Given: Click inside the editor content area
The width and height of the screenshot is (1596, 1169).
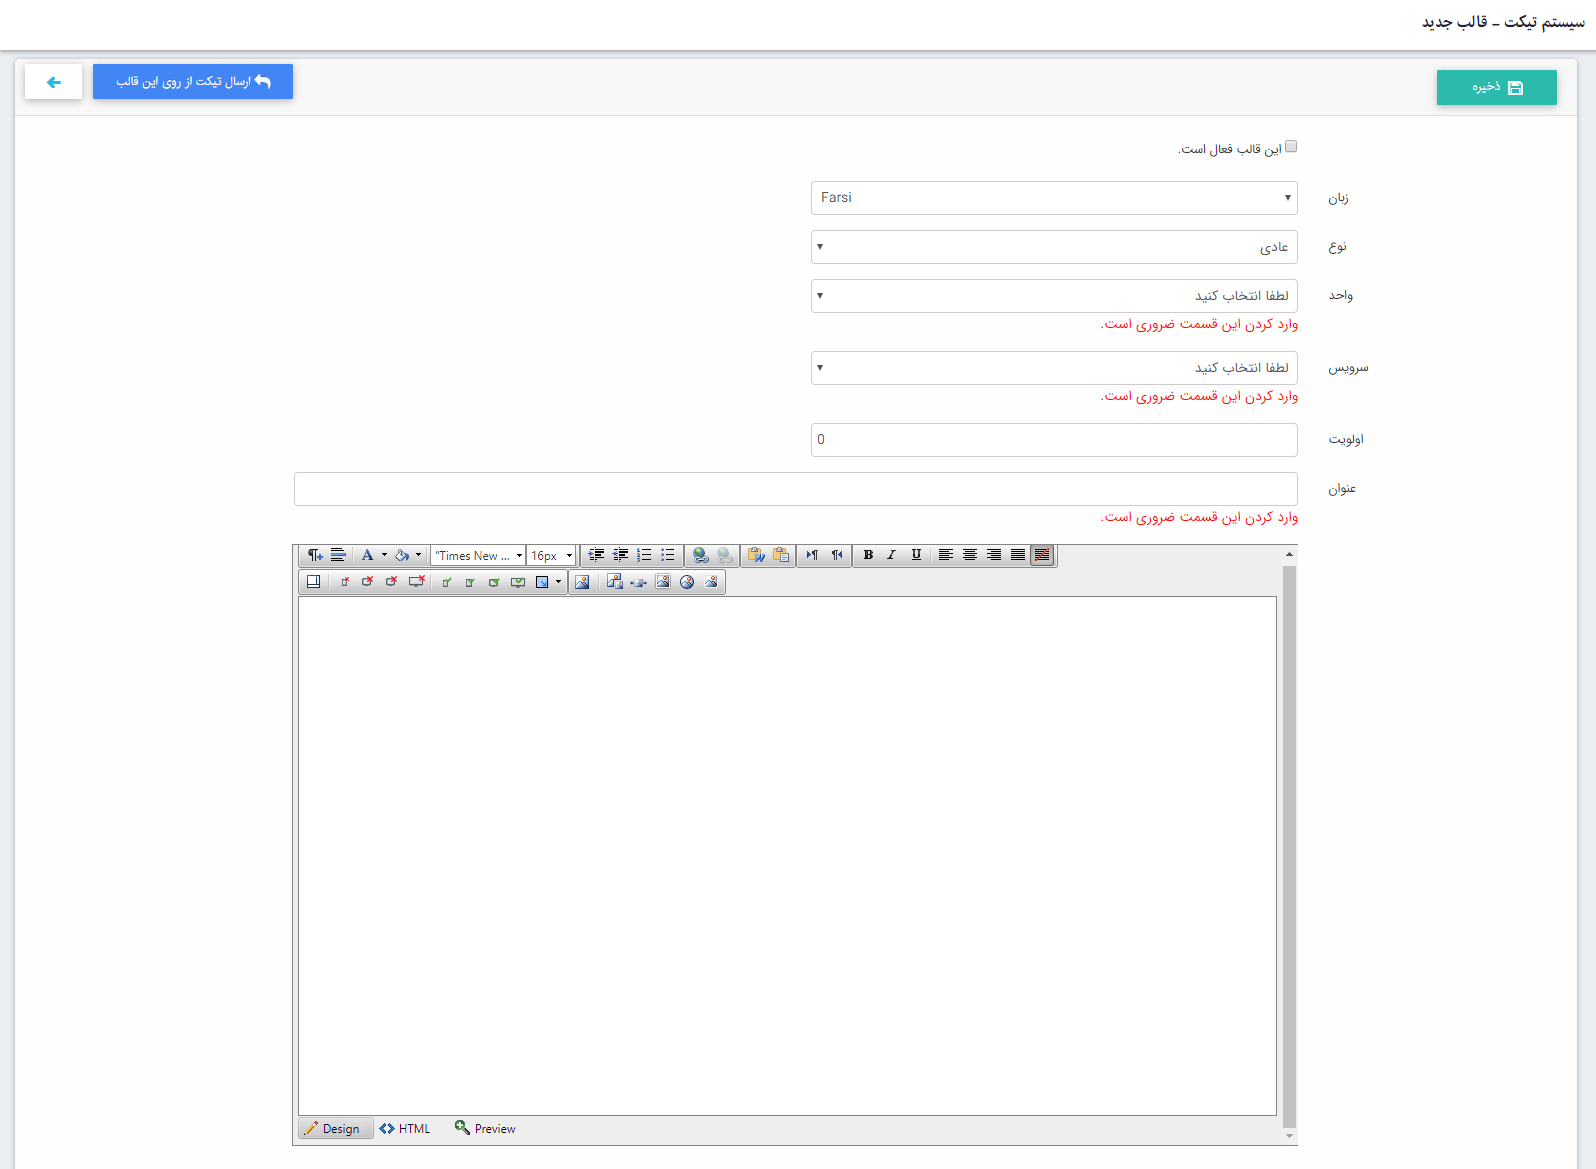Looking at the screenshot, I should [x=787, y=856].
